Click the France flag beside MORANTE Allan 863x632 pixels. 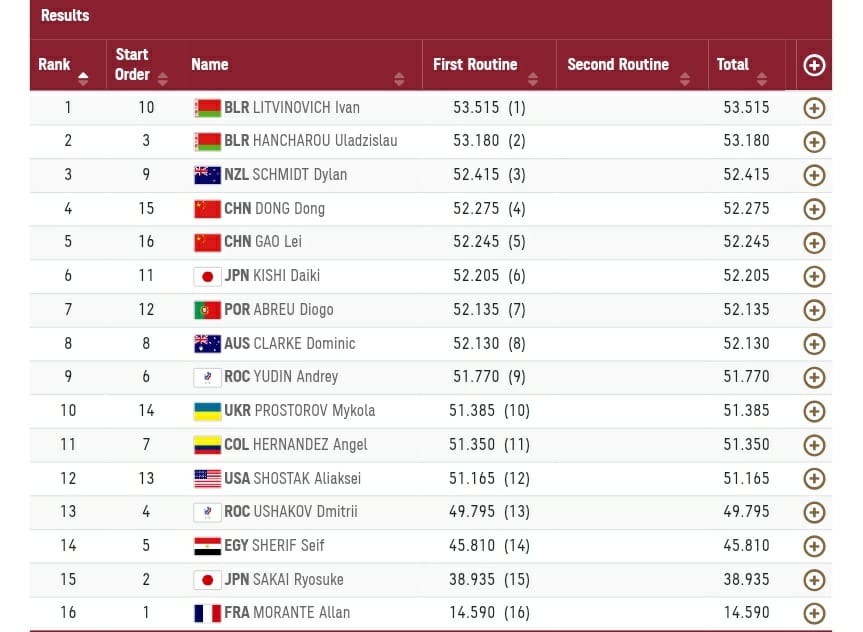tap(207, 613)
